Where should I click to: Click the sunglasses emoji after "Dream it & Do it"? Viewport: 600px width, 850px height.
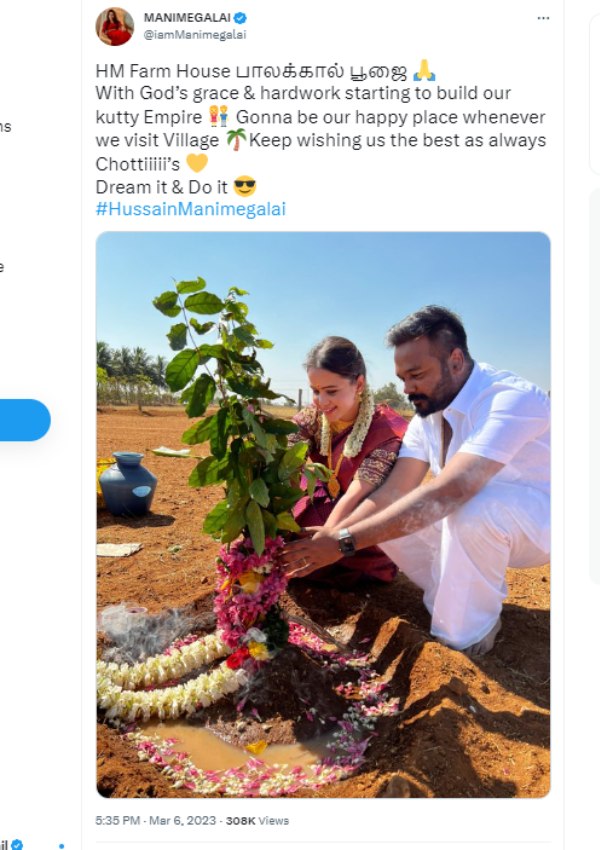(243, 187)
